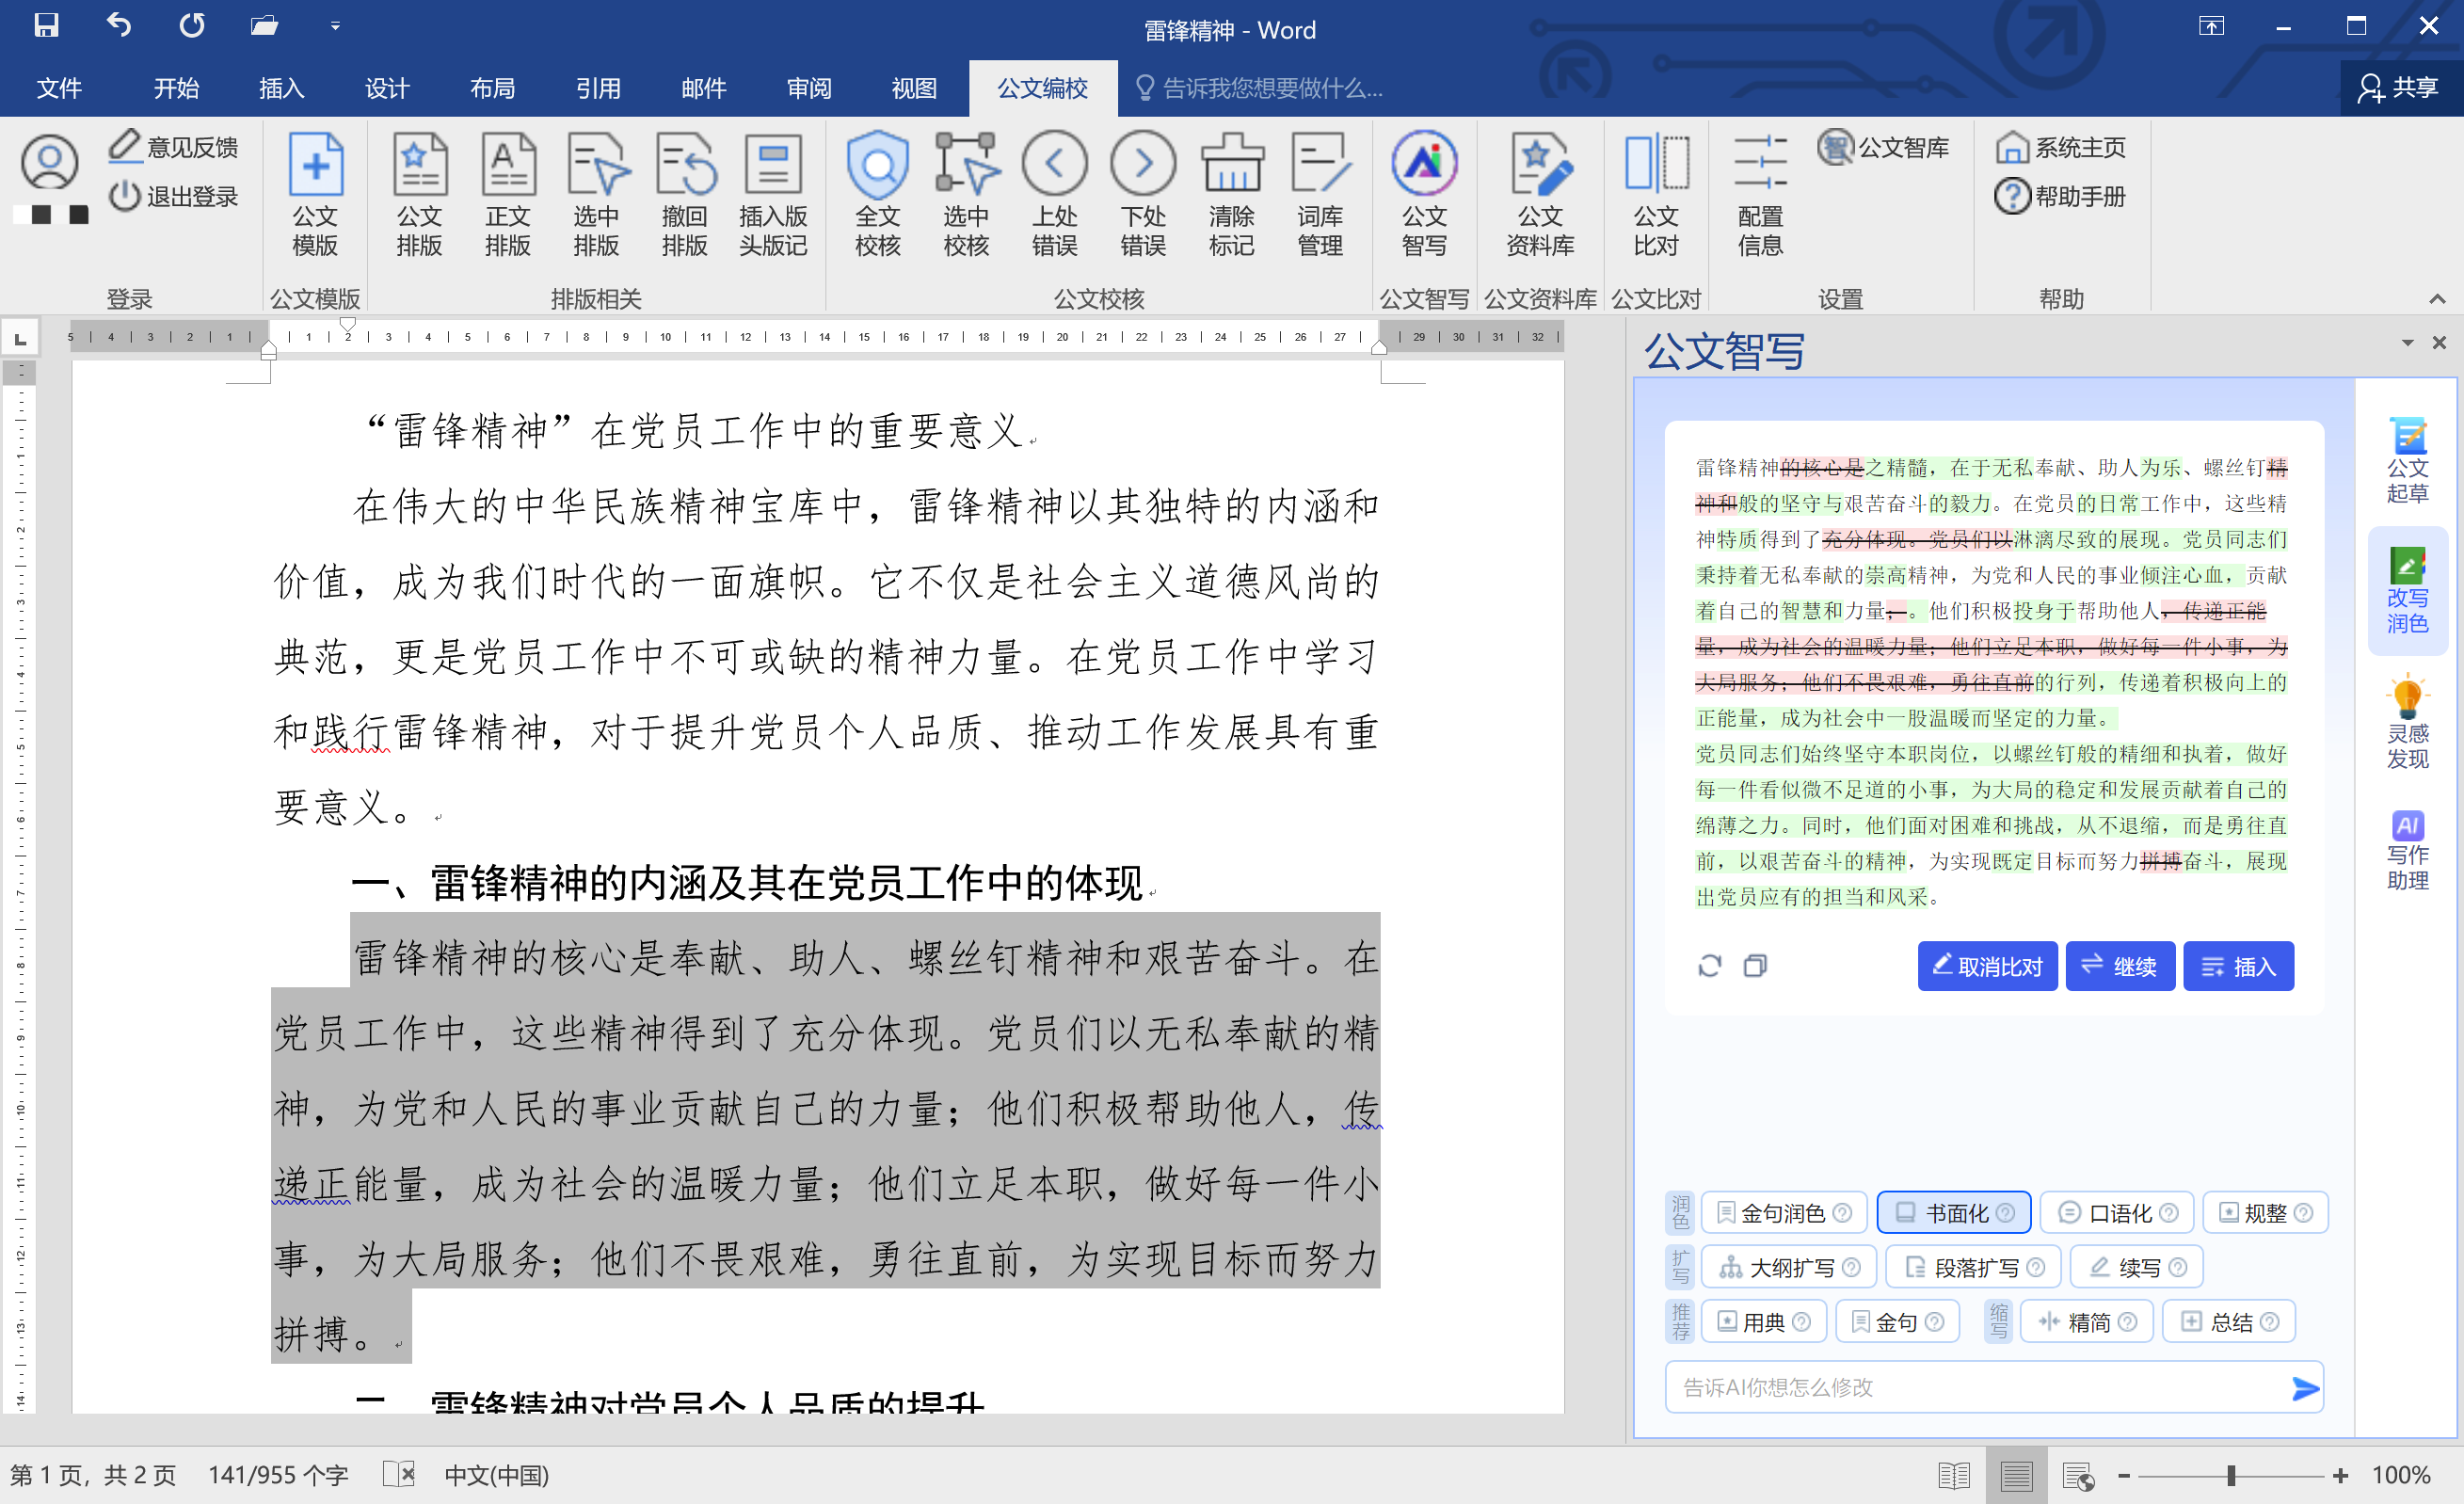Copy the generated text with copy icon

click(1755, 965)
